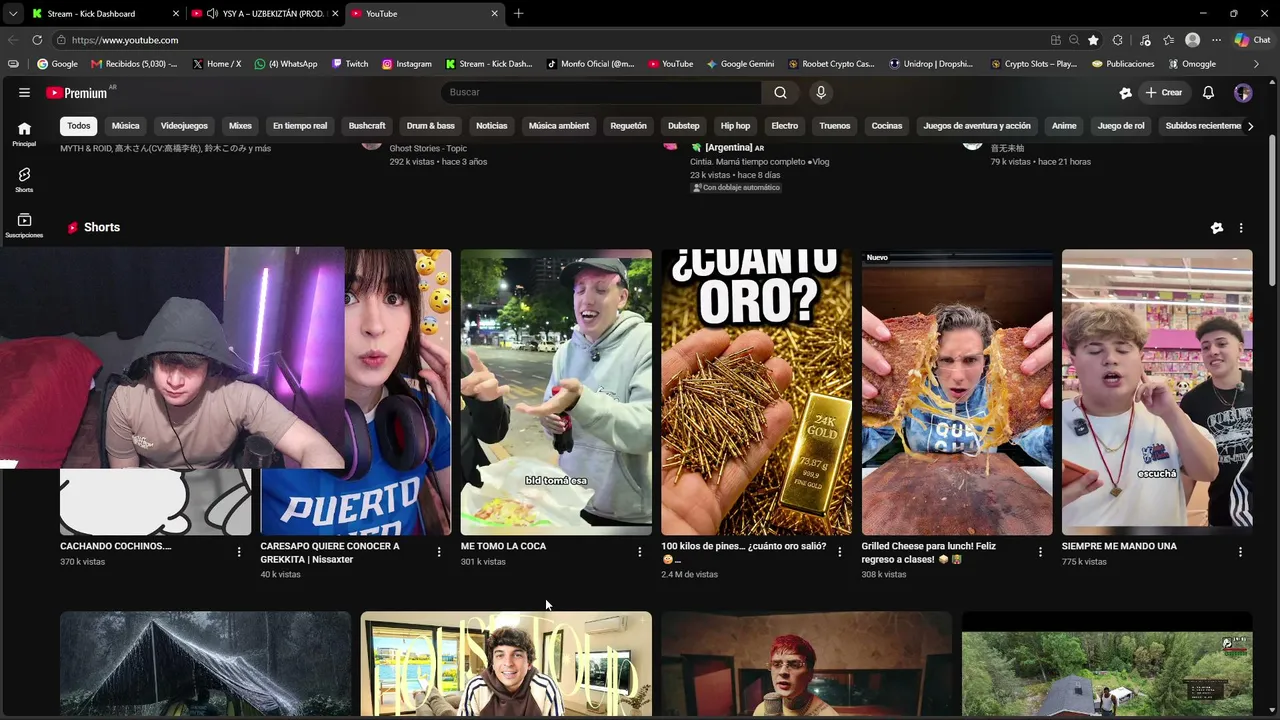Click the star-shaped icon beside Crear
This screenshot has height=720, width=1280.
click(x=1125, y=92)
